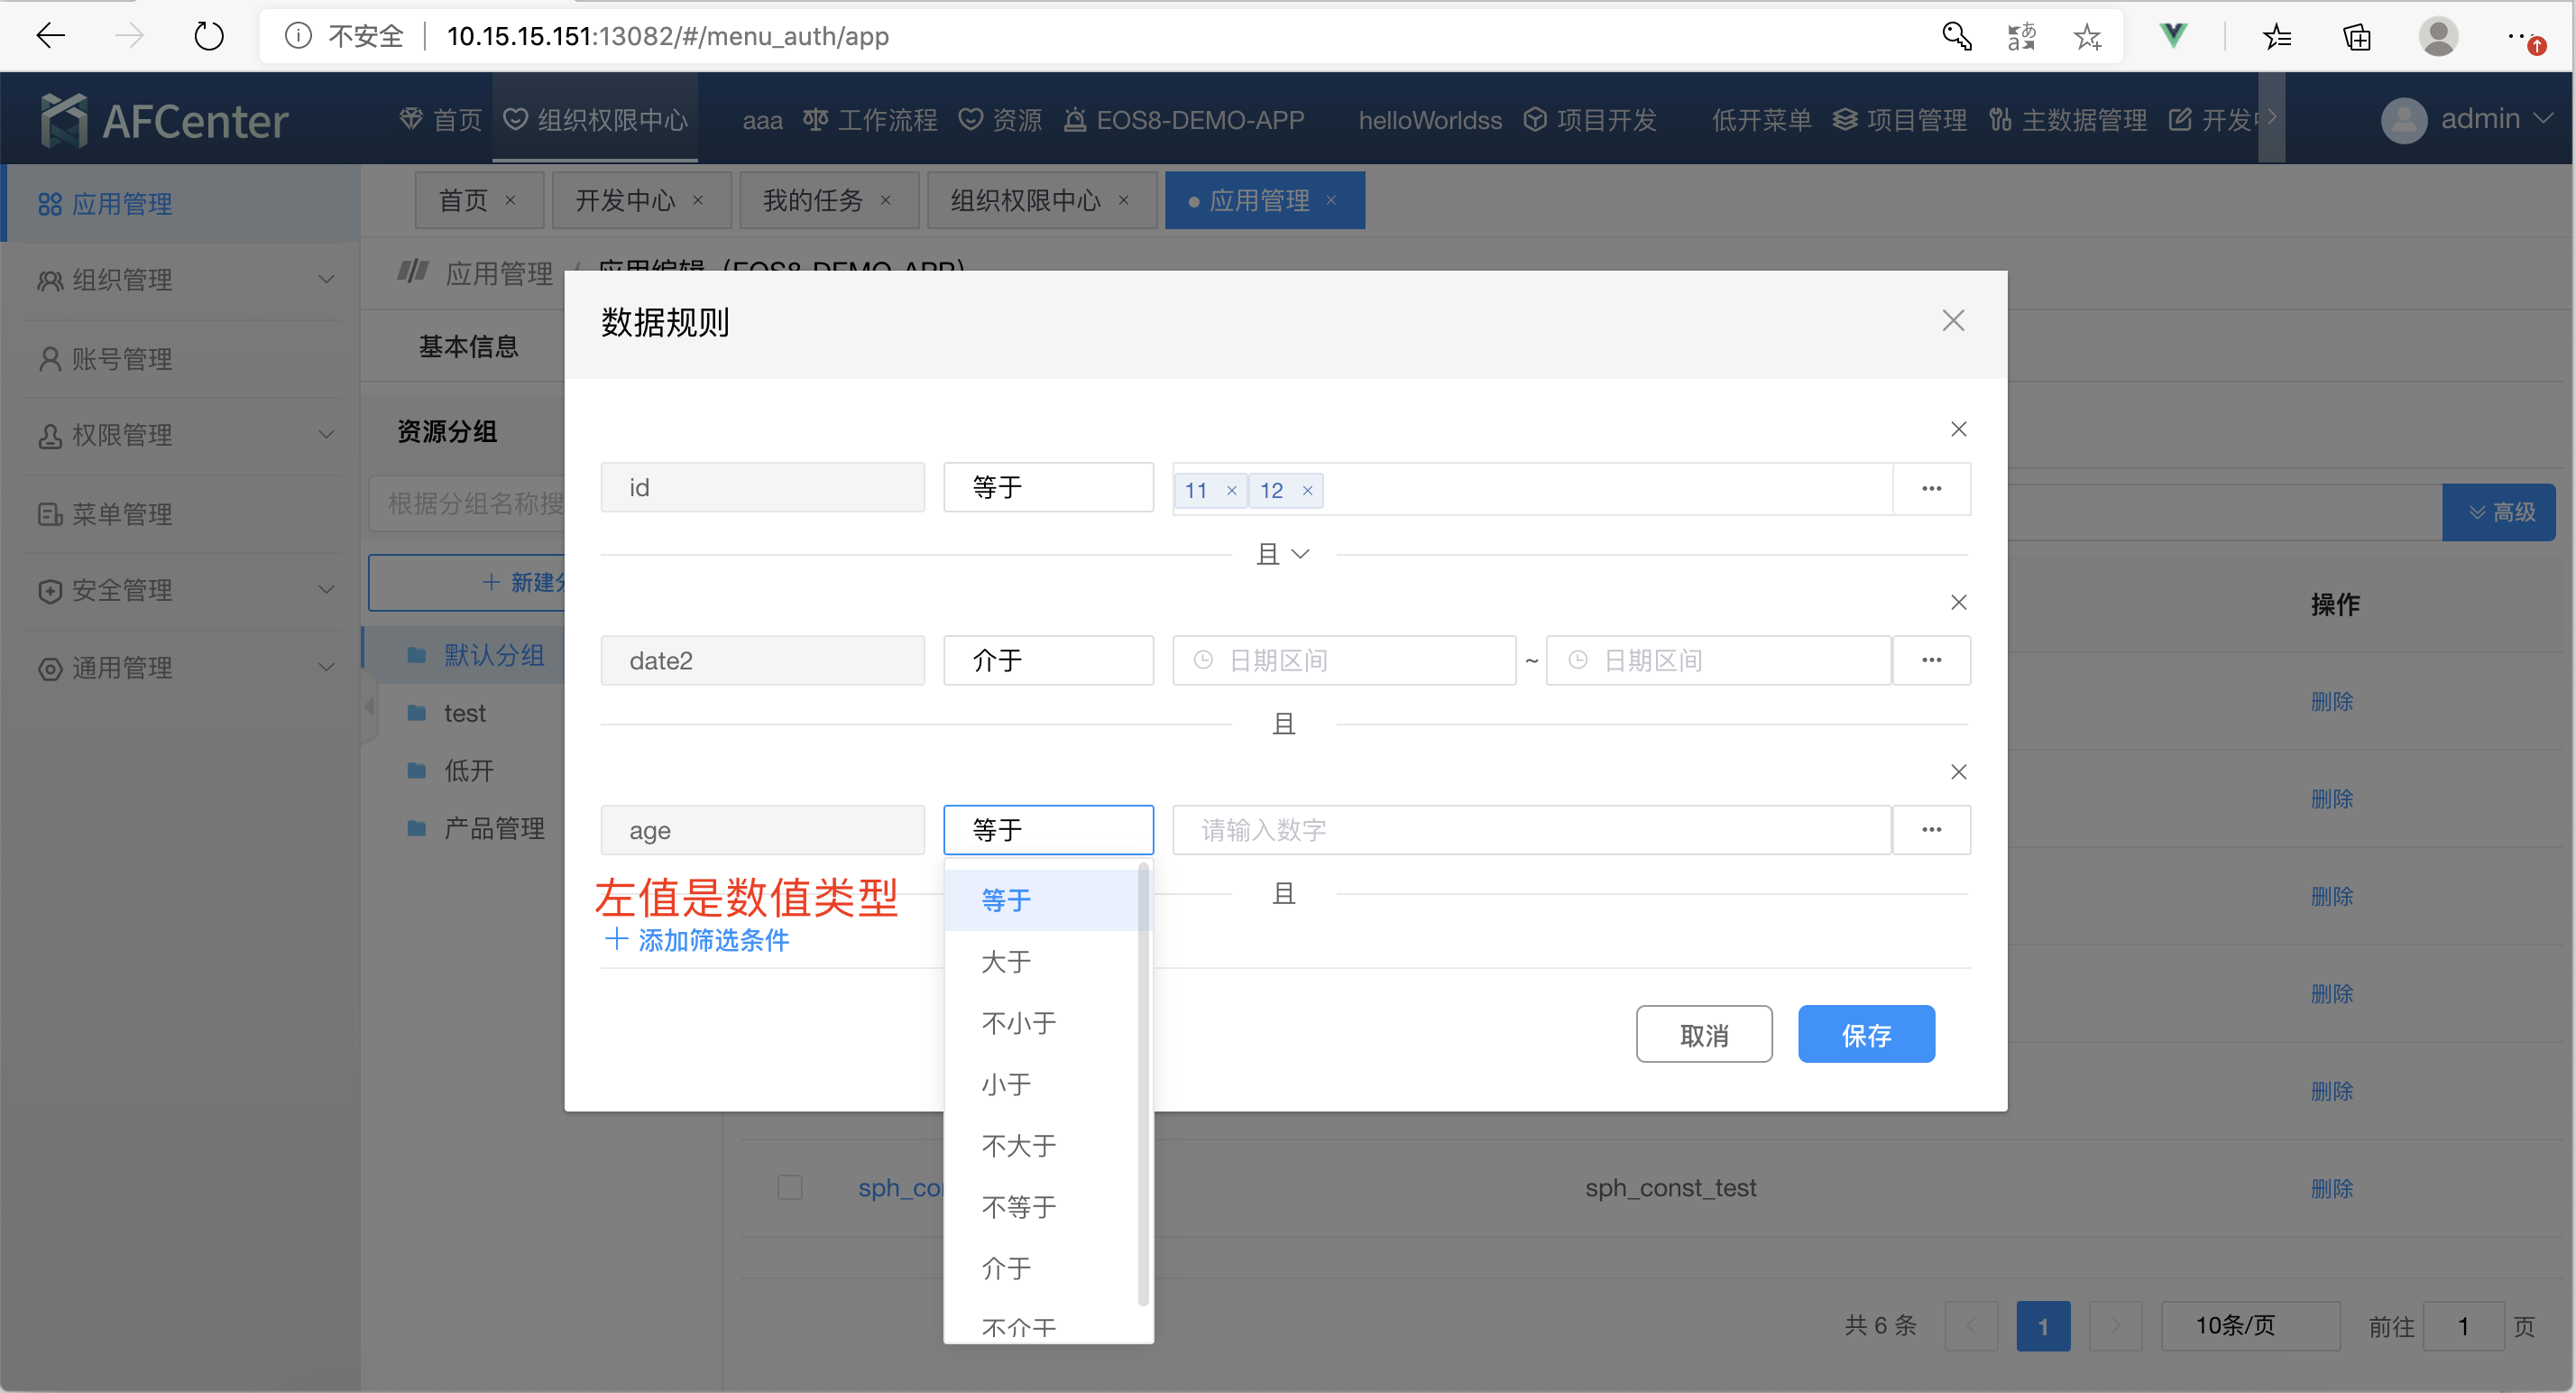Choose 不等于 operator option
Screen dimensions: 2576x1393
click(x=1018, y=1207)
